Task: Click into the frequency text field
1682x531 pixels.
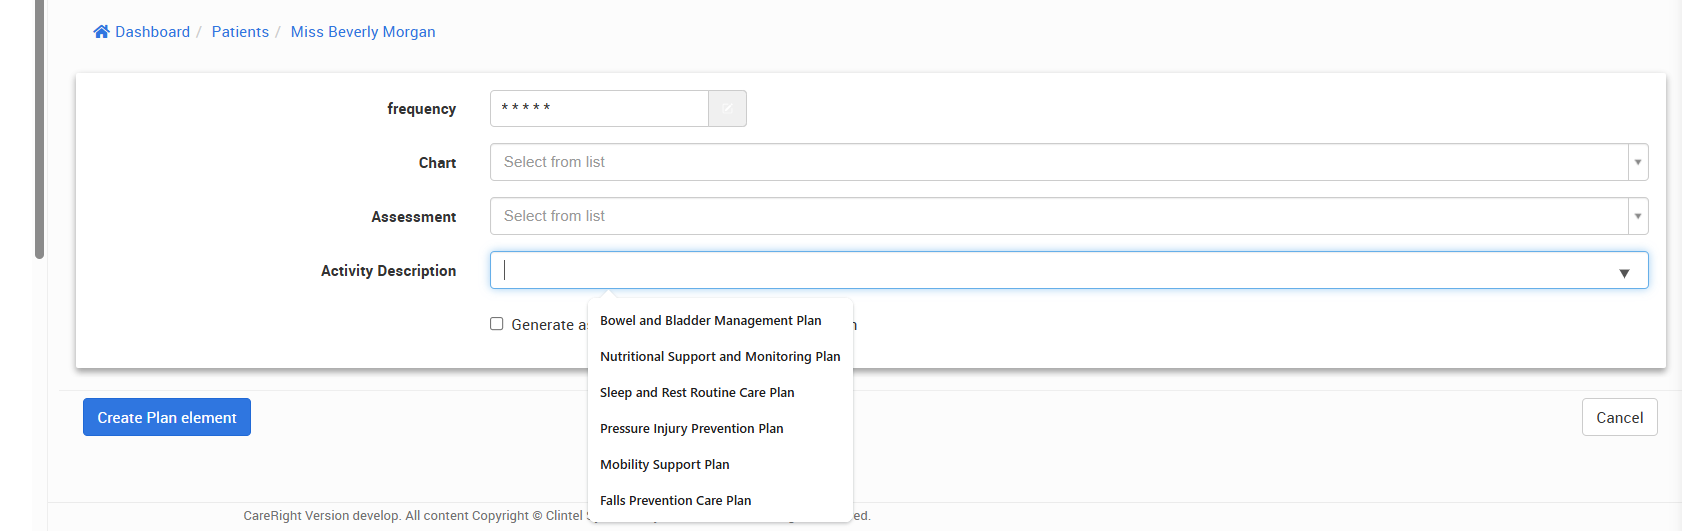Action: tap(599, 108)
